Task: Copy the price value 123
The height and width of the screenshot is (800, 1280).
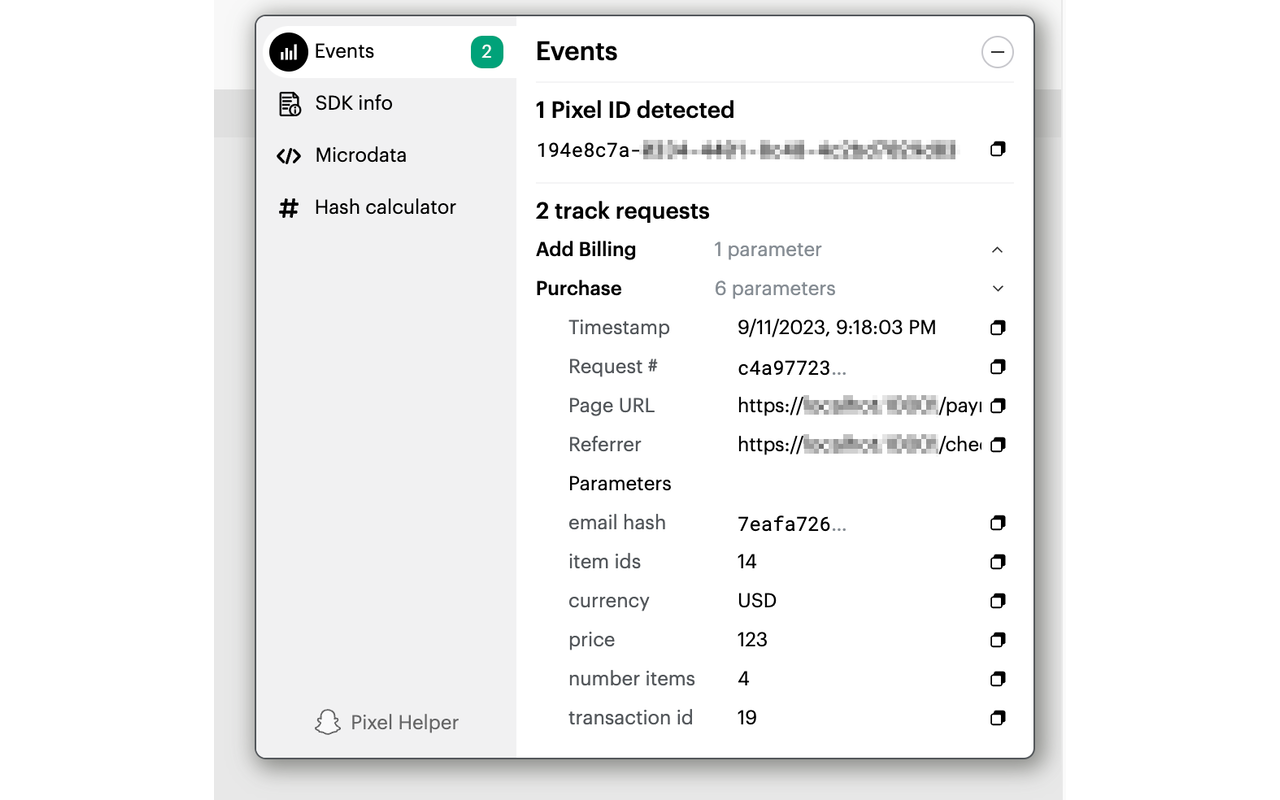Action: 997,640
